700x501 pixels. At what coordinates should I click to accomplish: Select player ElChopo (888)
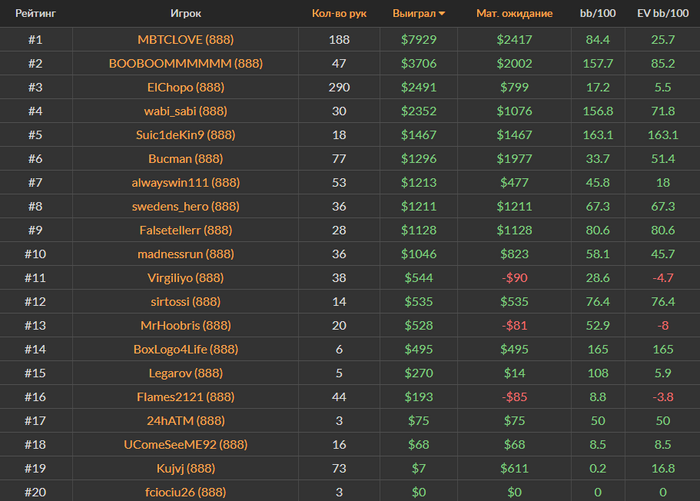pos(185,87)
